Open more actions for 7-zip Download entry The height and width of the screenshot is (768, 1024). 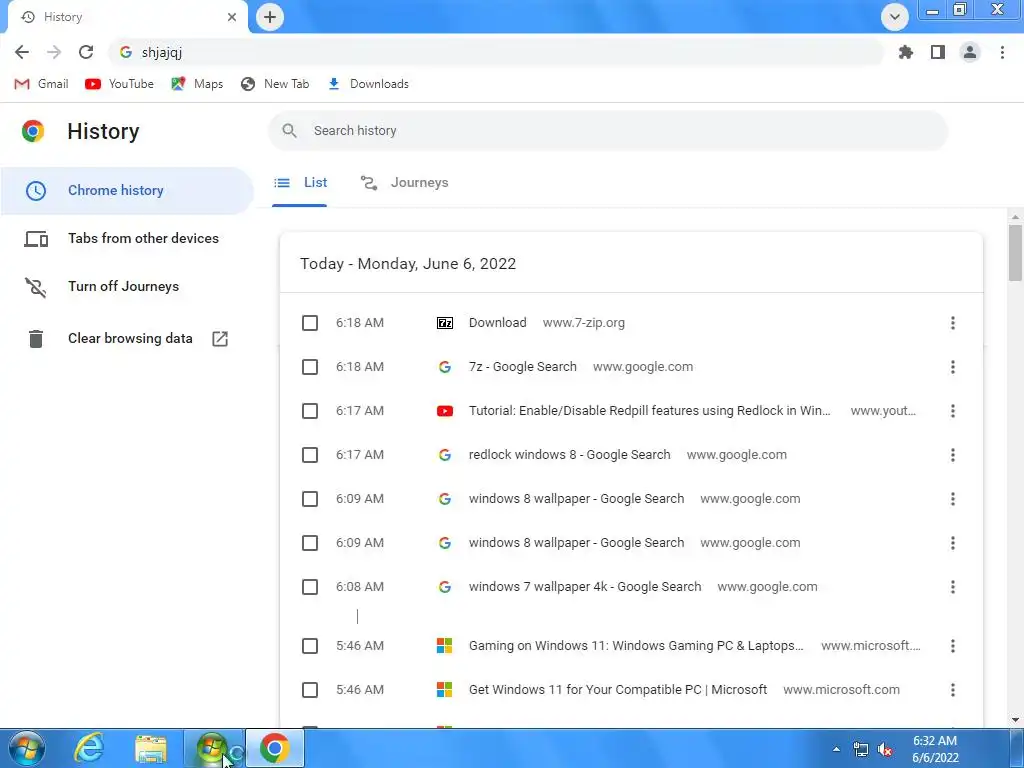tap(953, 323)
